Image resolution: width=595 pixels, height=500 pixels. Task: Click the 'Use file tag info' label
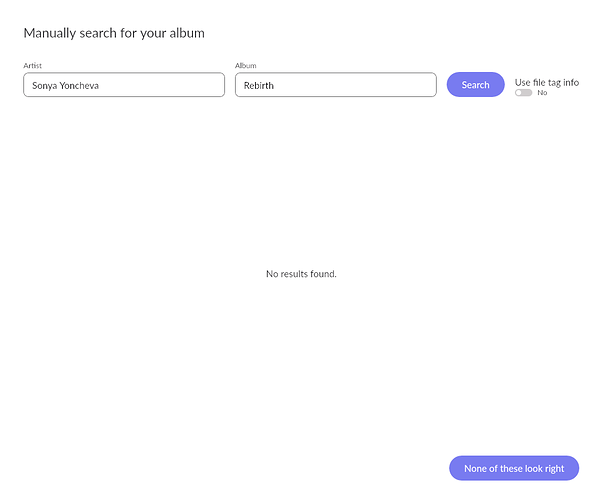tap(547, 82)
